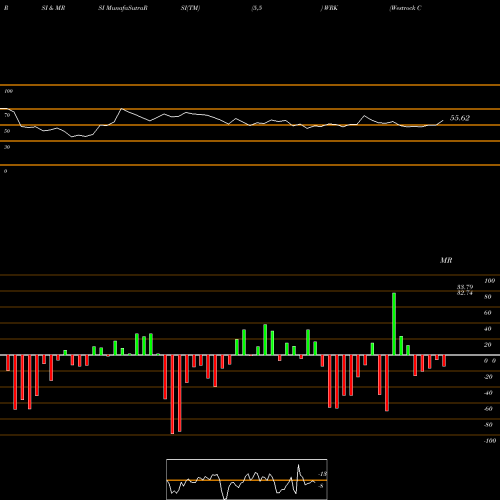Click the RSI value label 55.62

click(x=460, y=118)
